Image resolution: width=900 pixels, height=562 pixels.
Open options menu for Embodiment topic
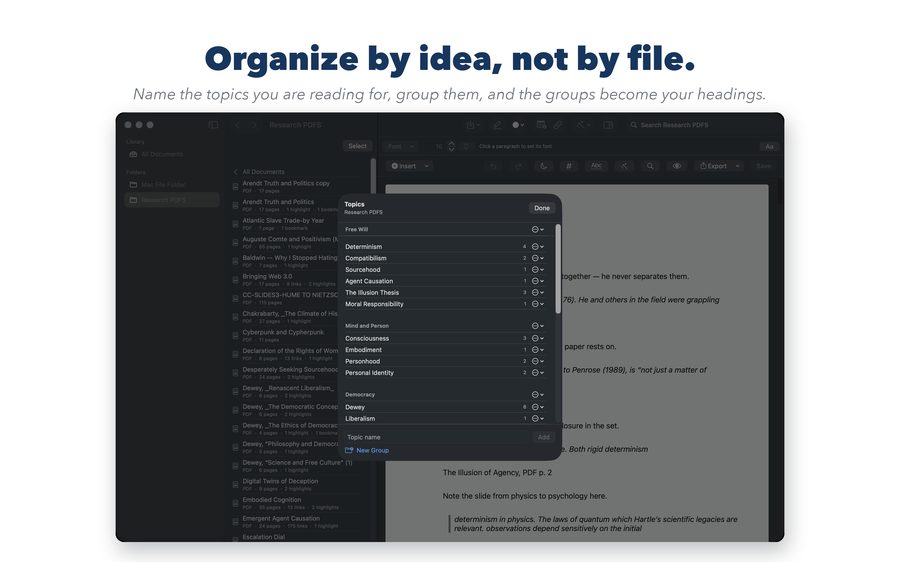point(537,350)
